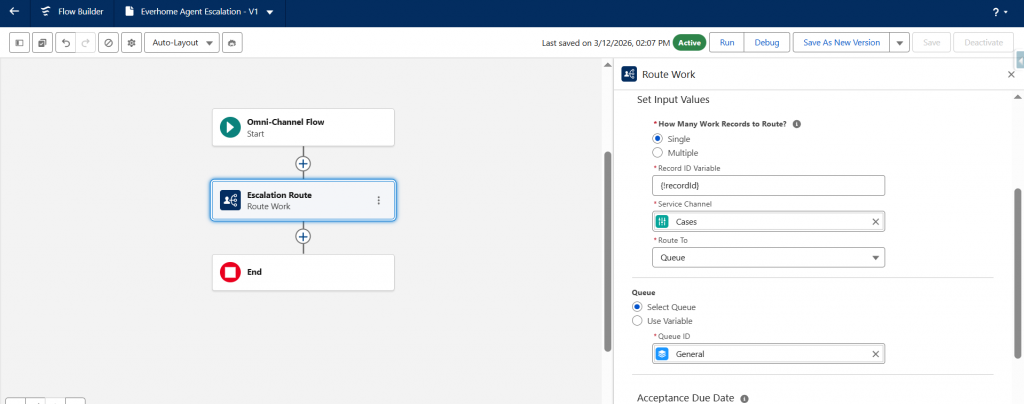Viewport: 1024px width, 404px height.
Task: Click the Record ID Variable input field
Action: pos(767,185)
